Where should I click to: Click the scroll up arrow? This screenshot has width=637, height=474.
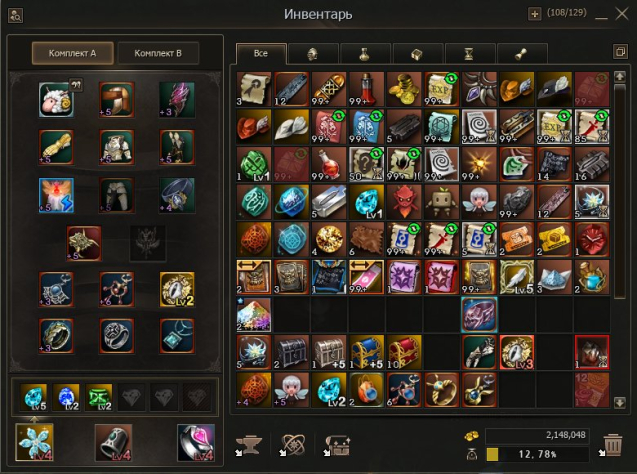pos(620,76)
